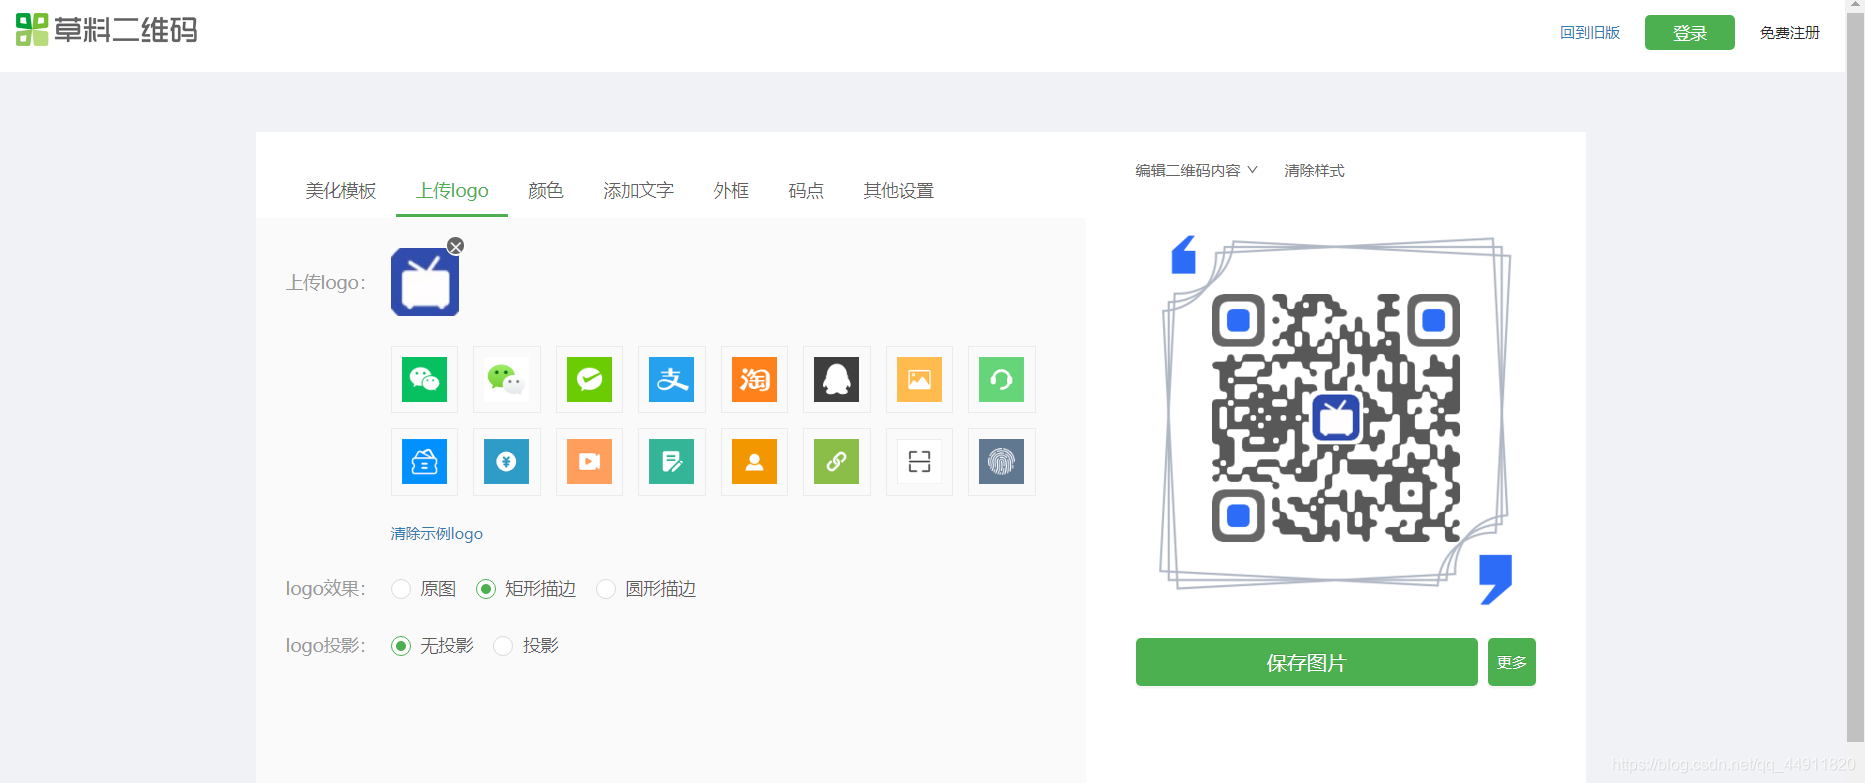Open the 更多 save options

(1512, 662)
